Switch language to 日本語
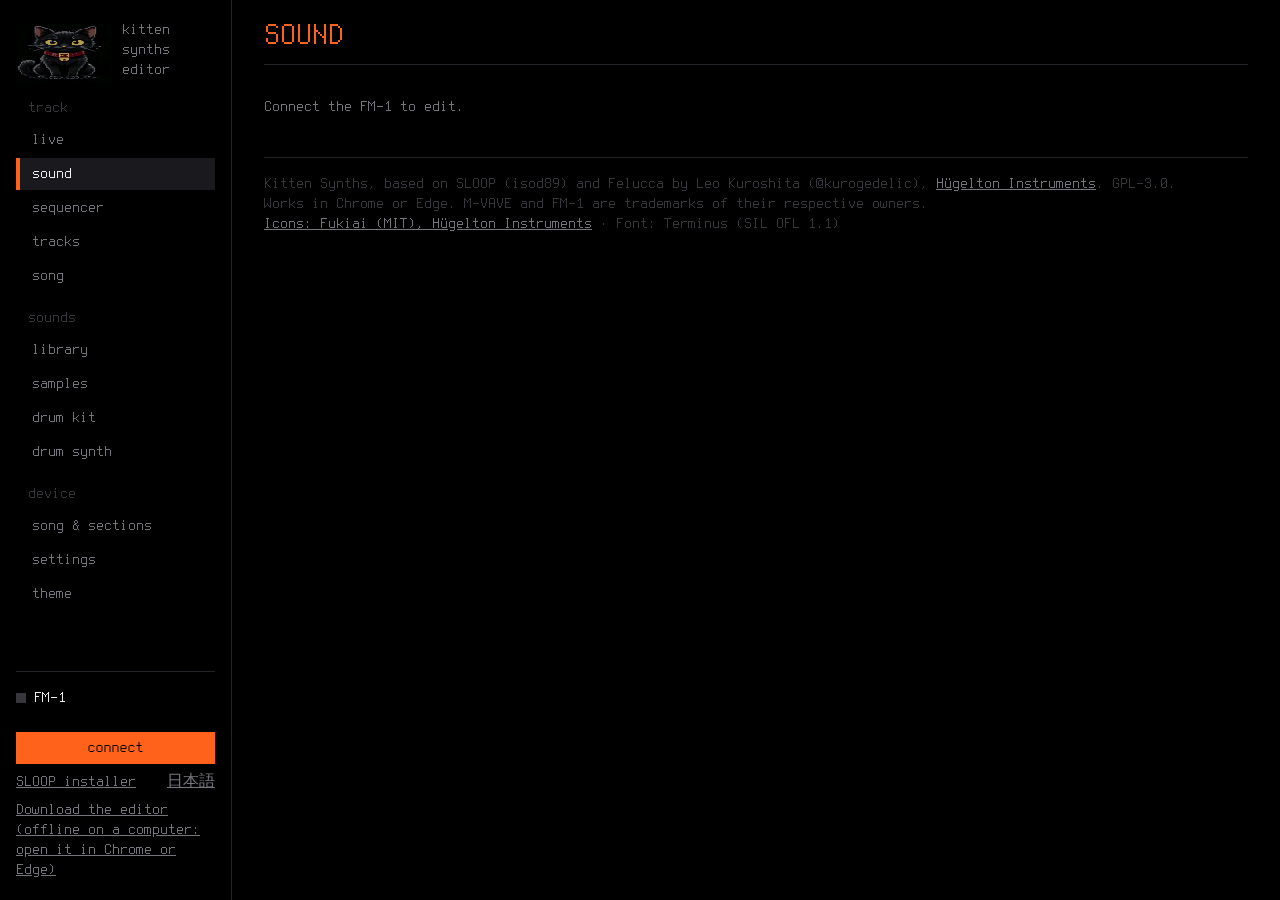 tap(191, 781)
